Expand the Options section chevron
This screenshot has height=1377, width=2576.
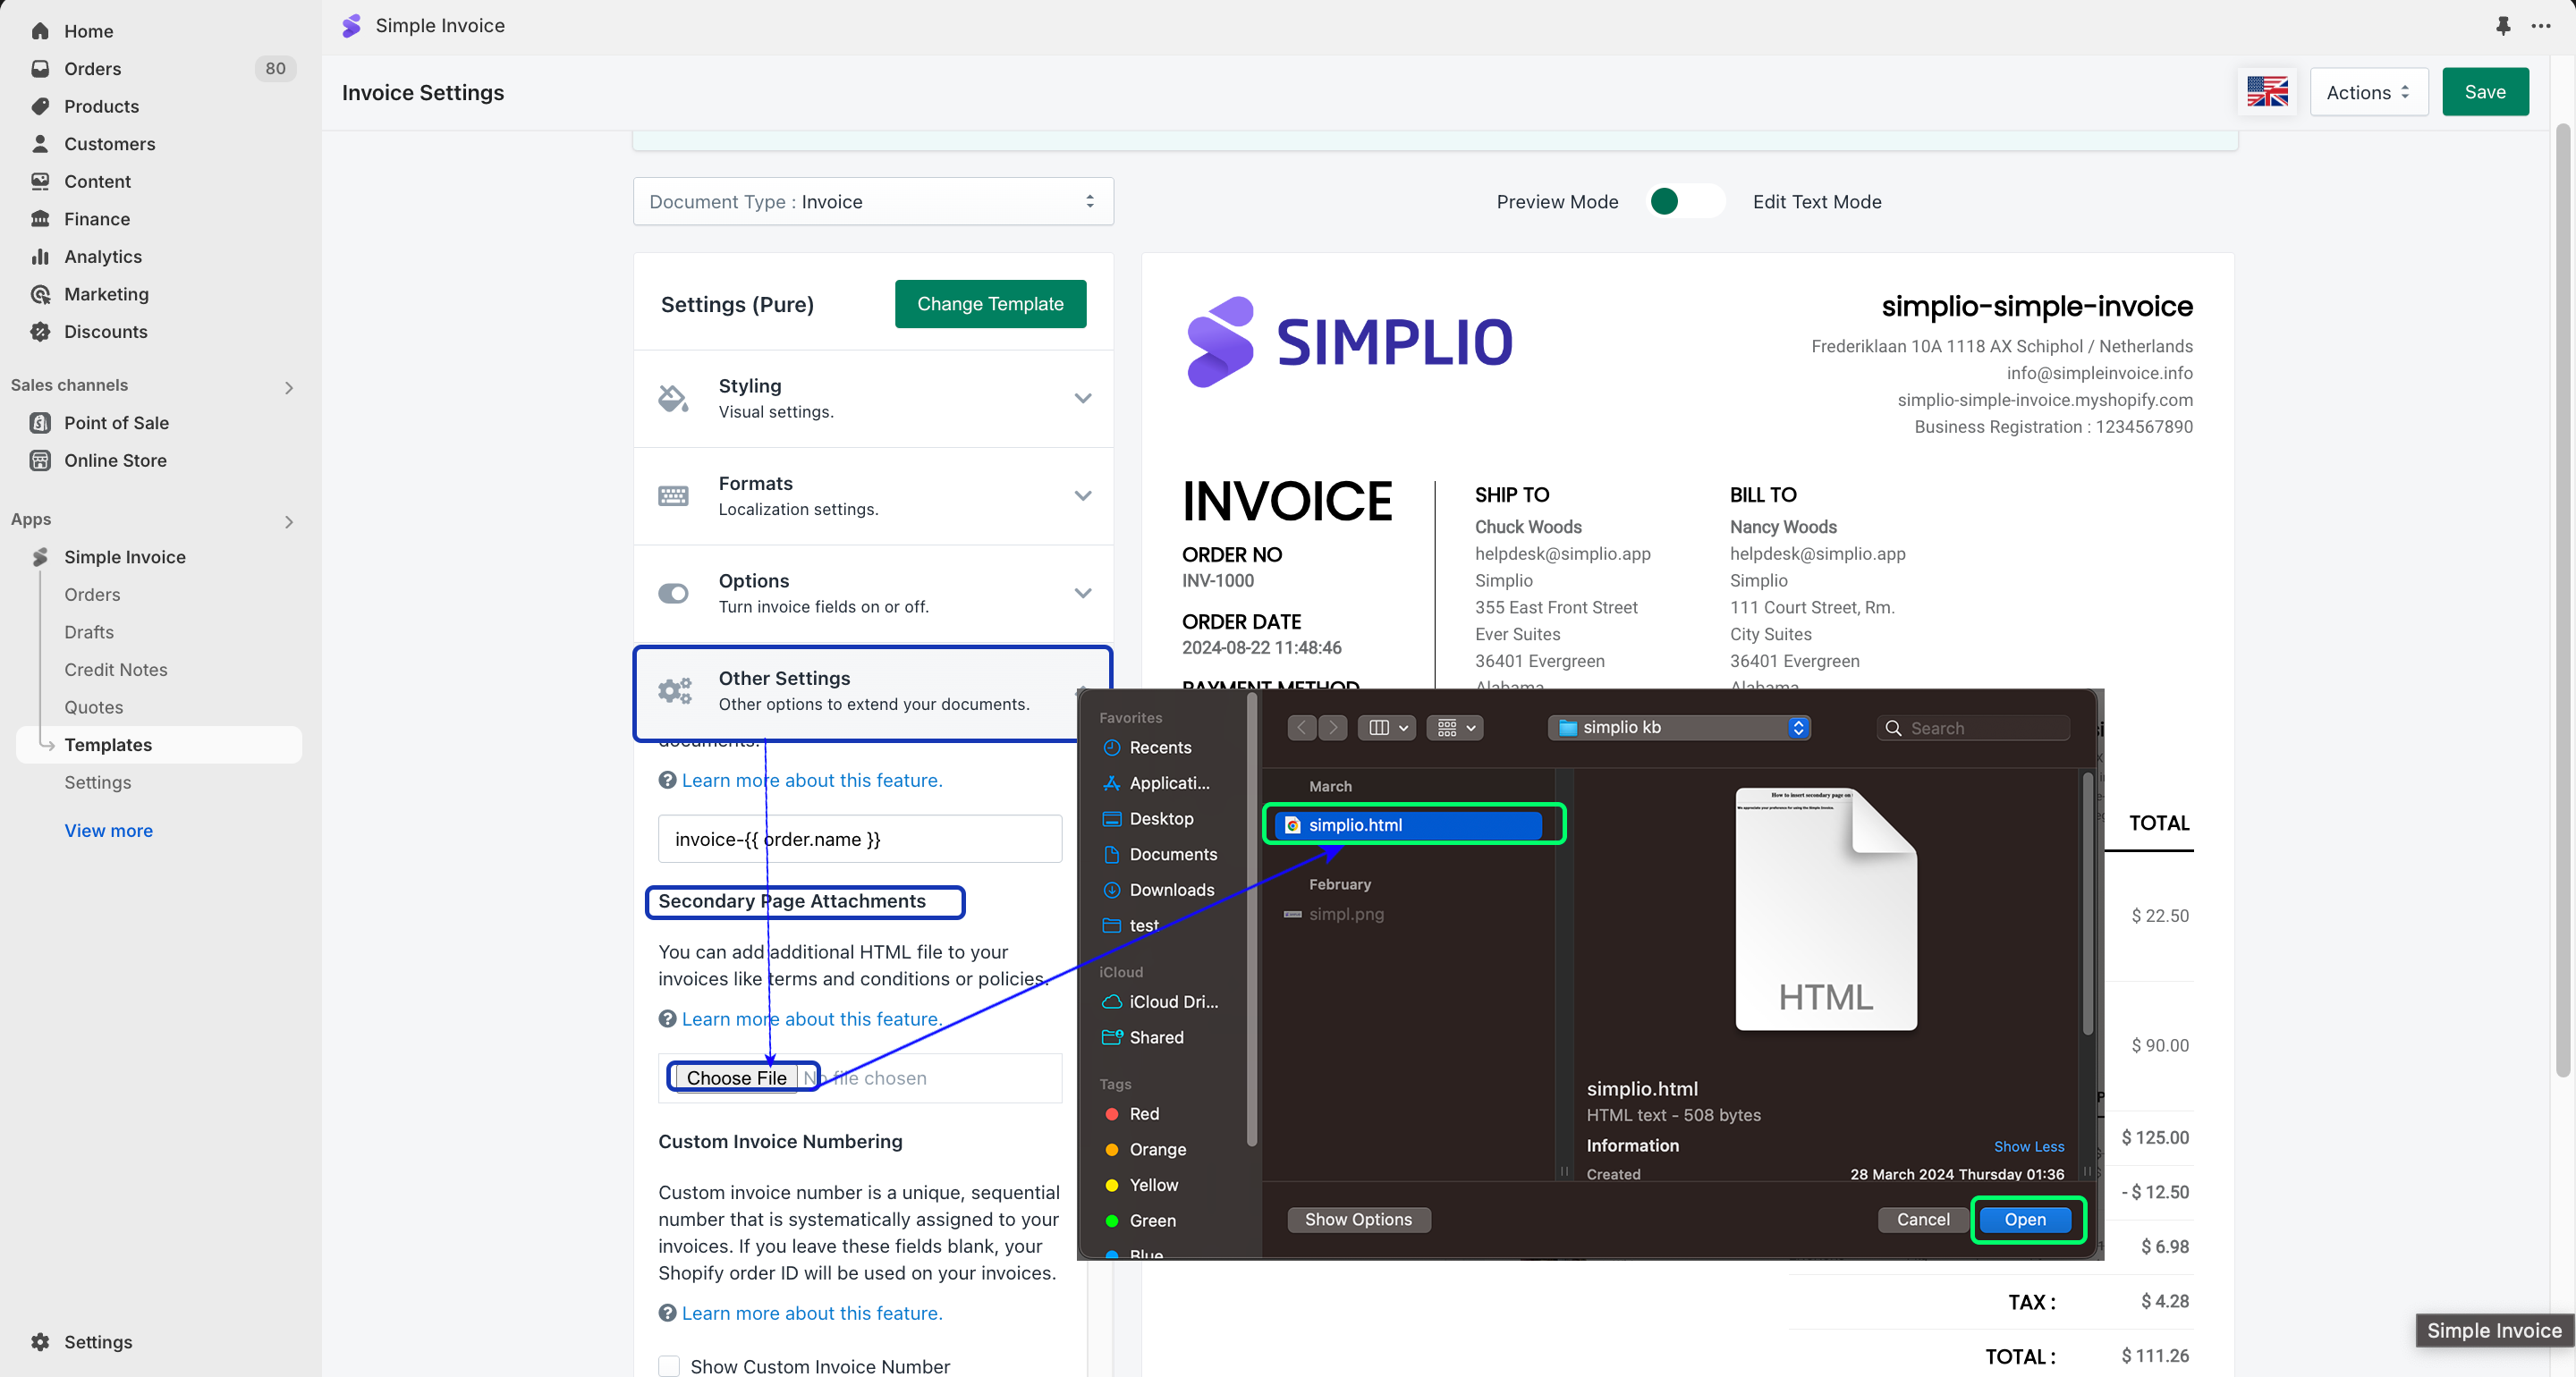1082,593
